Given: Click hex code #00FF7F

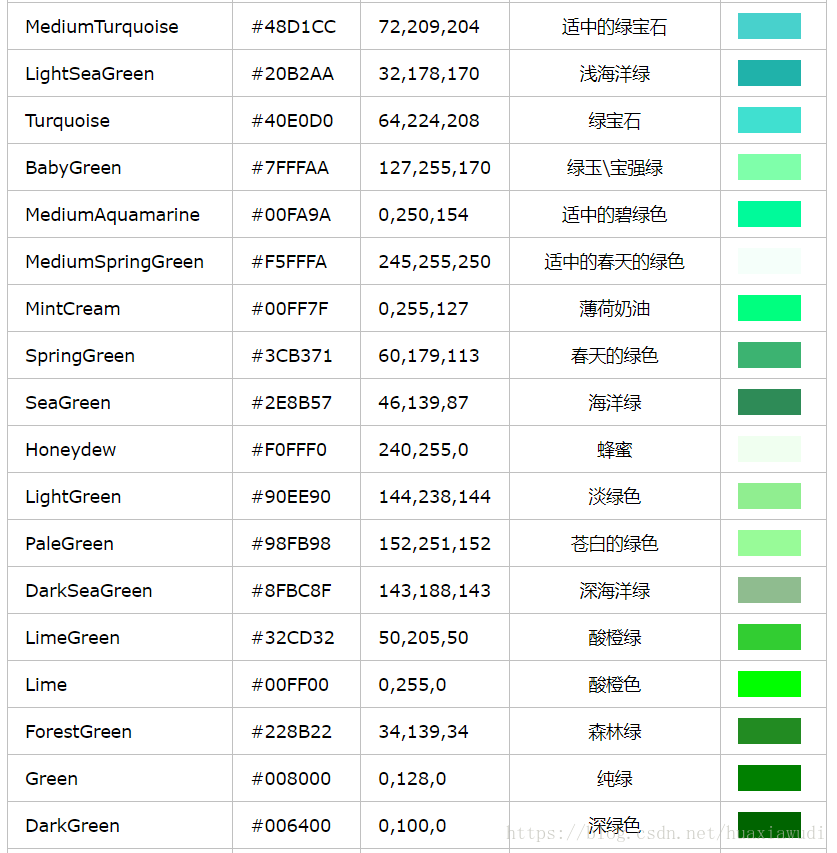Looking at the screenshot, I should pyautogui.click(x=290, y=308).
